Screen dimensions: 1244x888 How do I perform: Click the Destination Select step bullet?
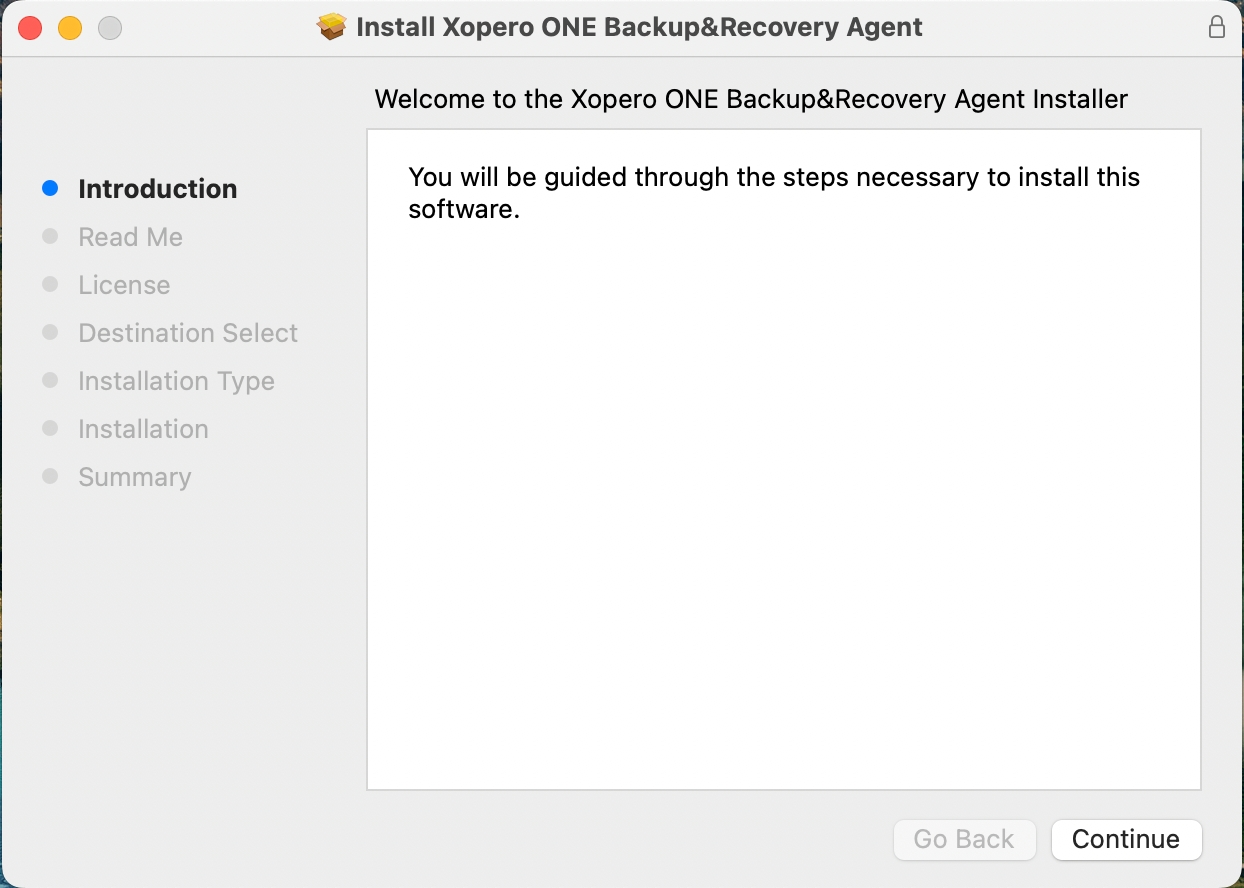point(50,331)
